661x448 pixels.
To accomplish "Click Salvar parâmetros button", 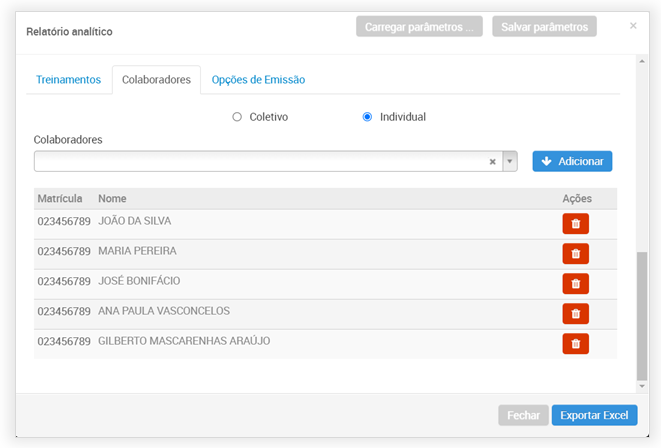I will tap(544, 27).
